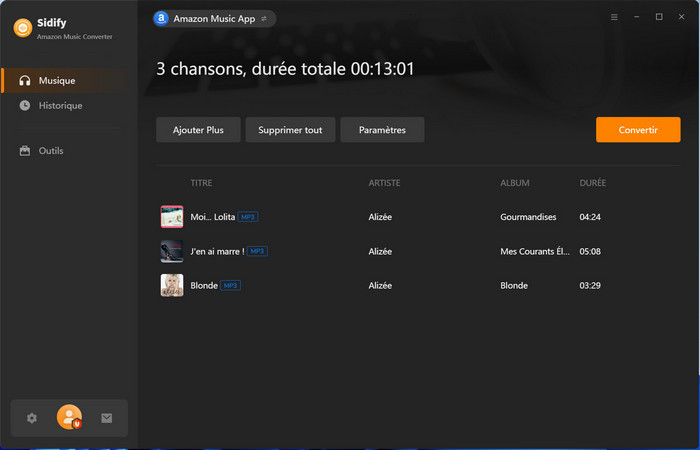The height and width of the screenshot is (450, 700).
Task: Click the MP3 badge next to Blonde
Action: pyautogui.click(x=230, y=285)
